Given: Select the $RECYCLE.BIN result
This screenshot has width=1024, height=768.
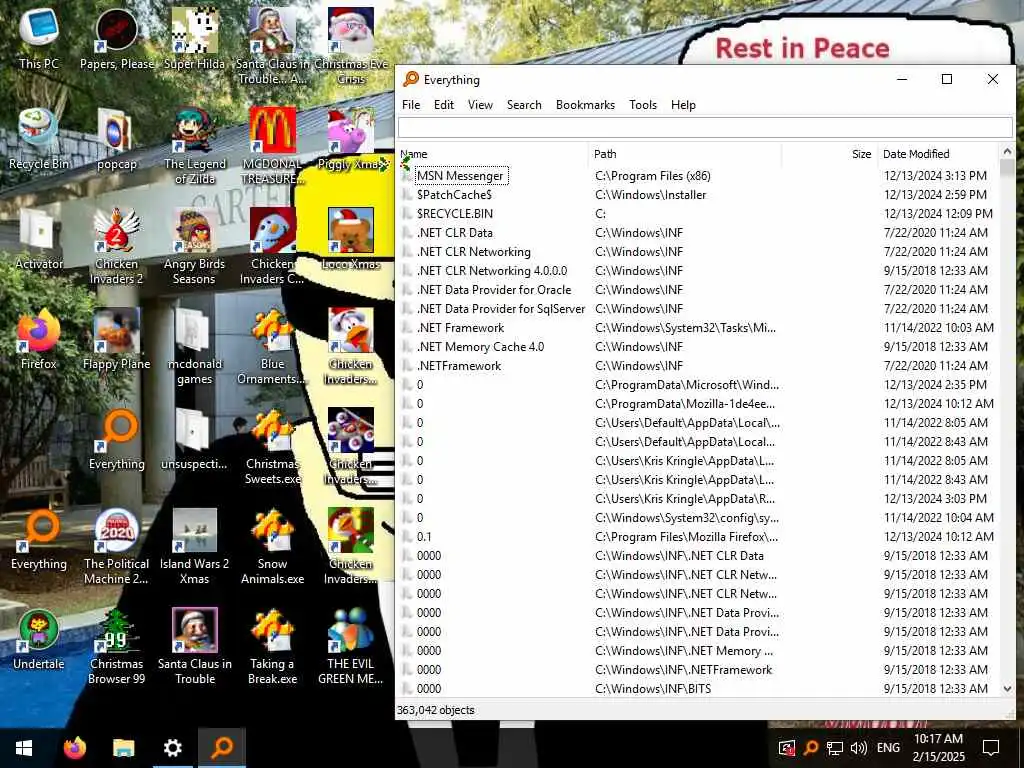Looking at the screenshot, I should click(x=697, y=214).
